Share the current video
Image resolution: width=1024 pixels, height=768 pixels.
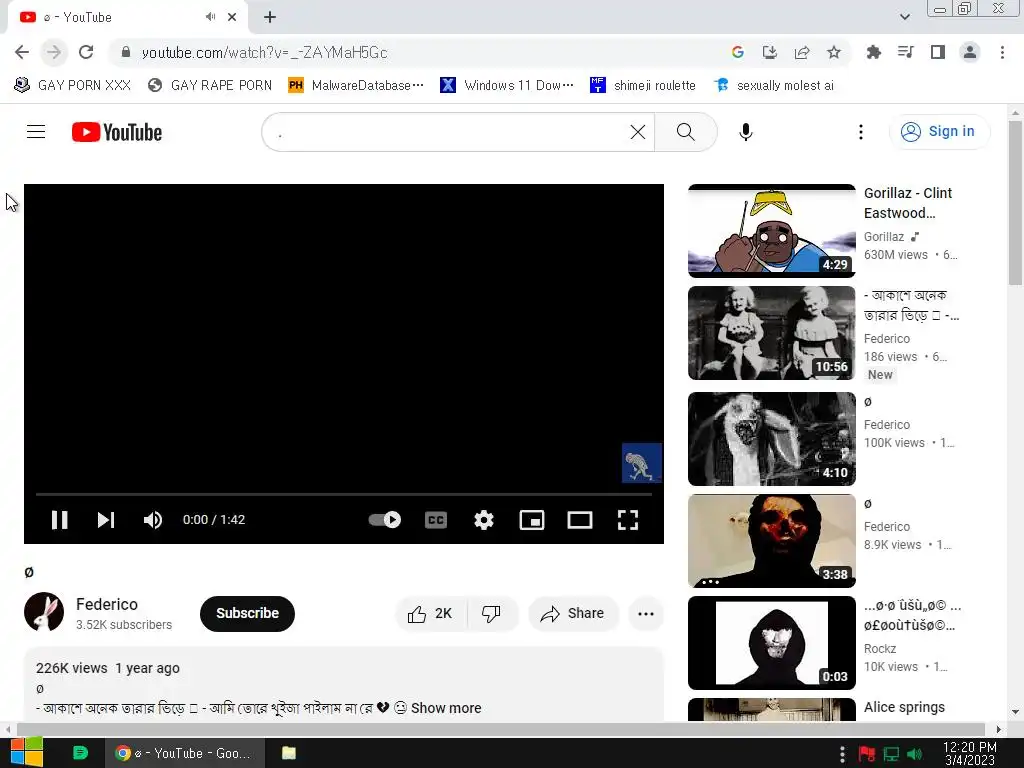(573, 614)
